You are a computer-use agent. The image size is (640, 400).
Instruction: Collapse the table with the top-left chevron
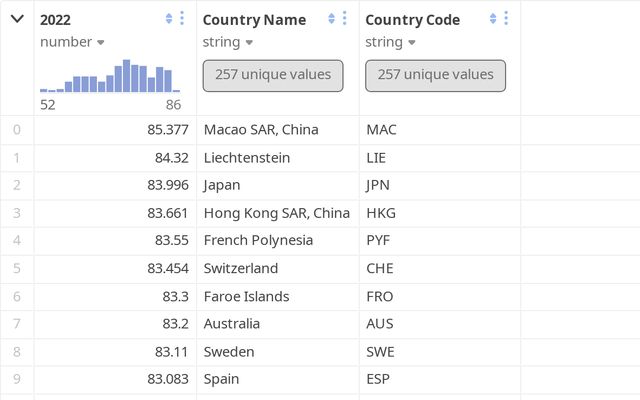[x=17, y=19]
